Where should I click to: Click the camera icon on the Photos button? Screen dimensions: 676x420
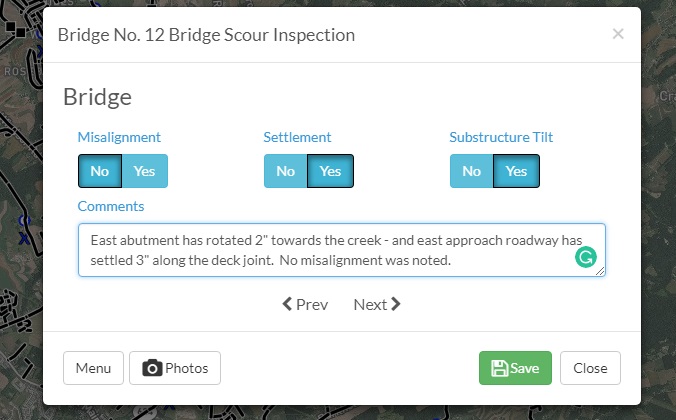[x=152, y=368]
